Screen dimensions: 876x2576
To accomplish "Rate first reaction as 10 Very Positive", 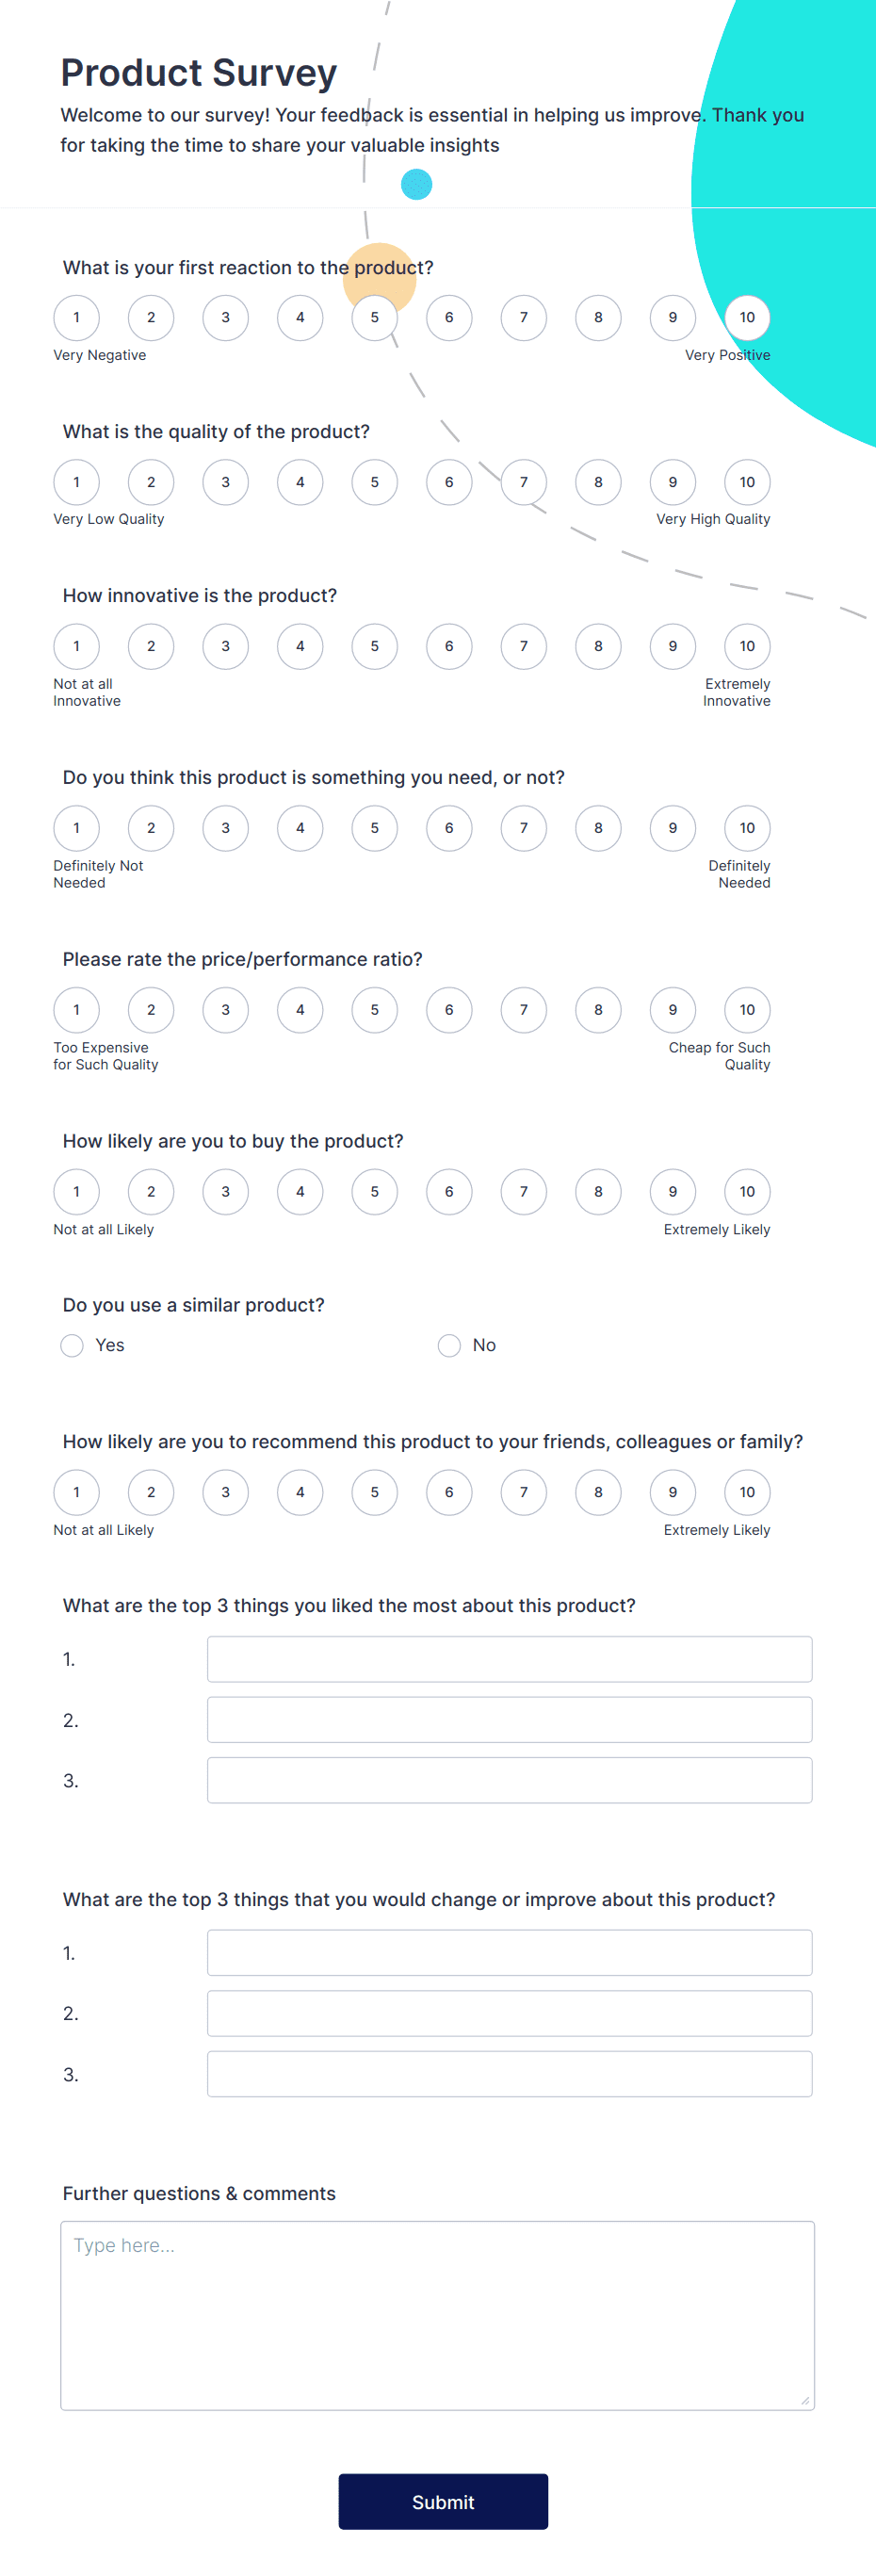I will (747, 317).
